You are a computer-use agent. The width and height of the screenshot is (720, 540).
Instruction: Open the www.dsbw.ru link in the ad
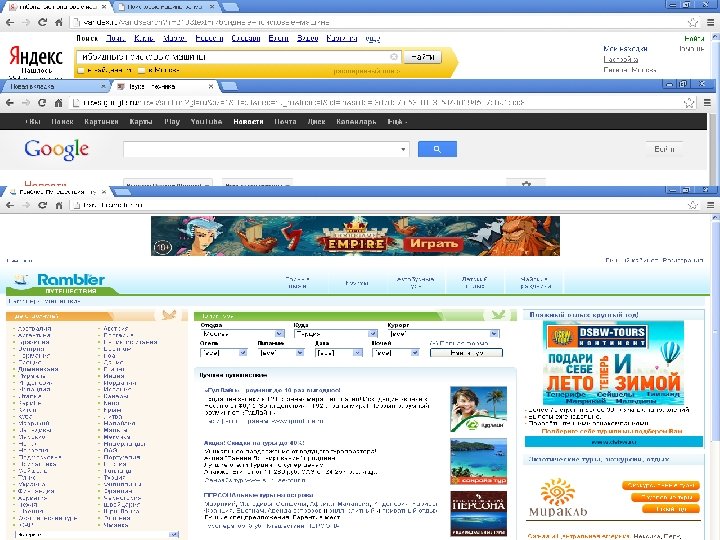613,442
